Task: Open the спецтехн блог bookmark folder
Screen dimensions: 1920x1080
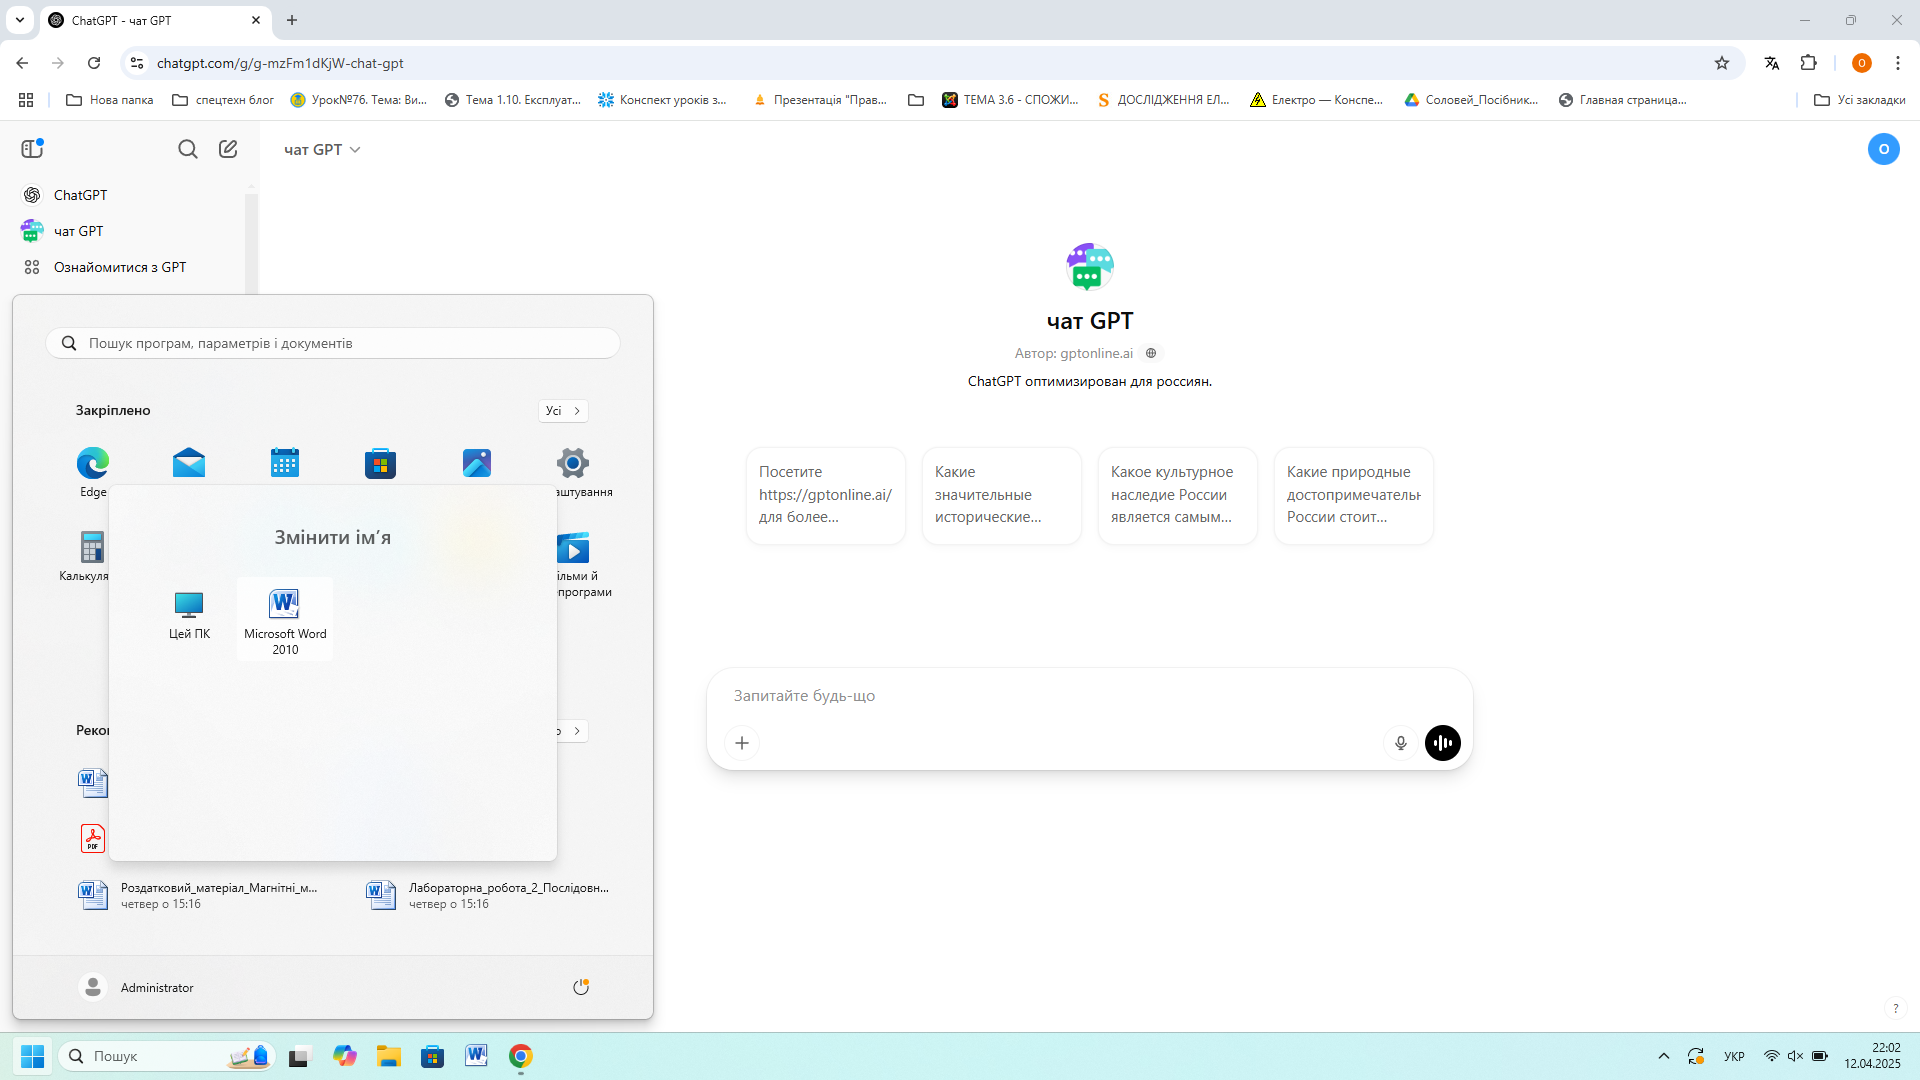Action: tap(223, 100)
